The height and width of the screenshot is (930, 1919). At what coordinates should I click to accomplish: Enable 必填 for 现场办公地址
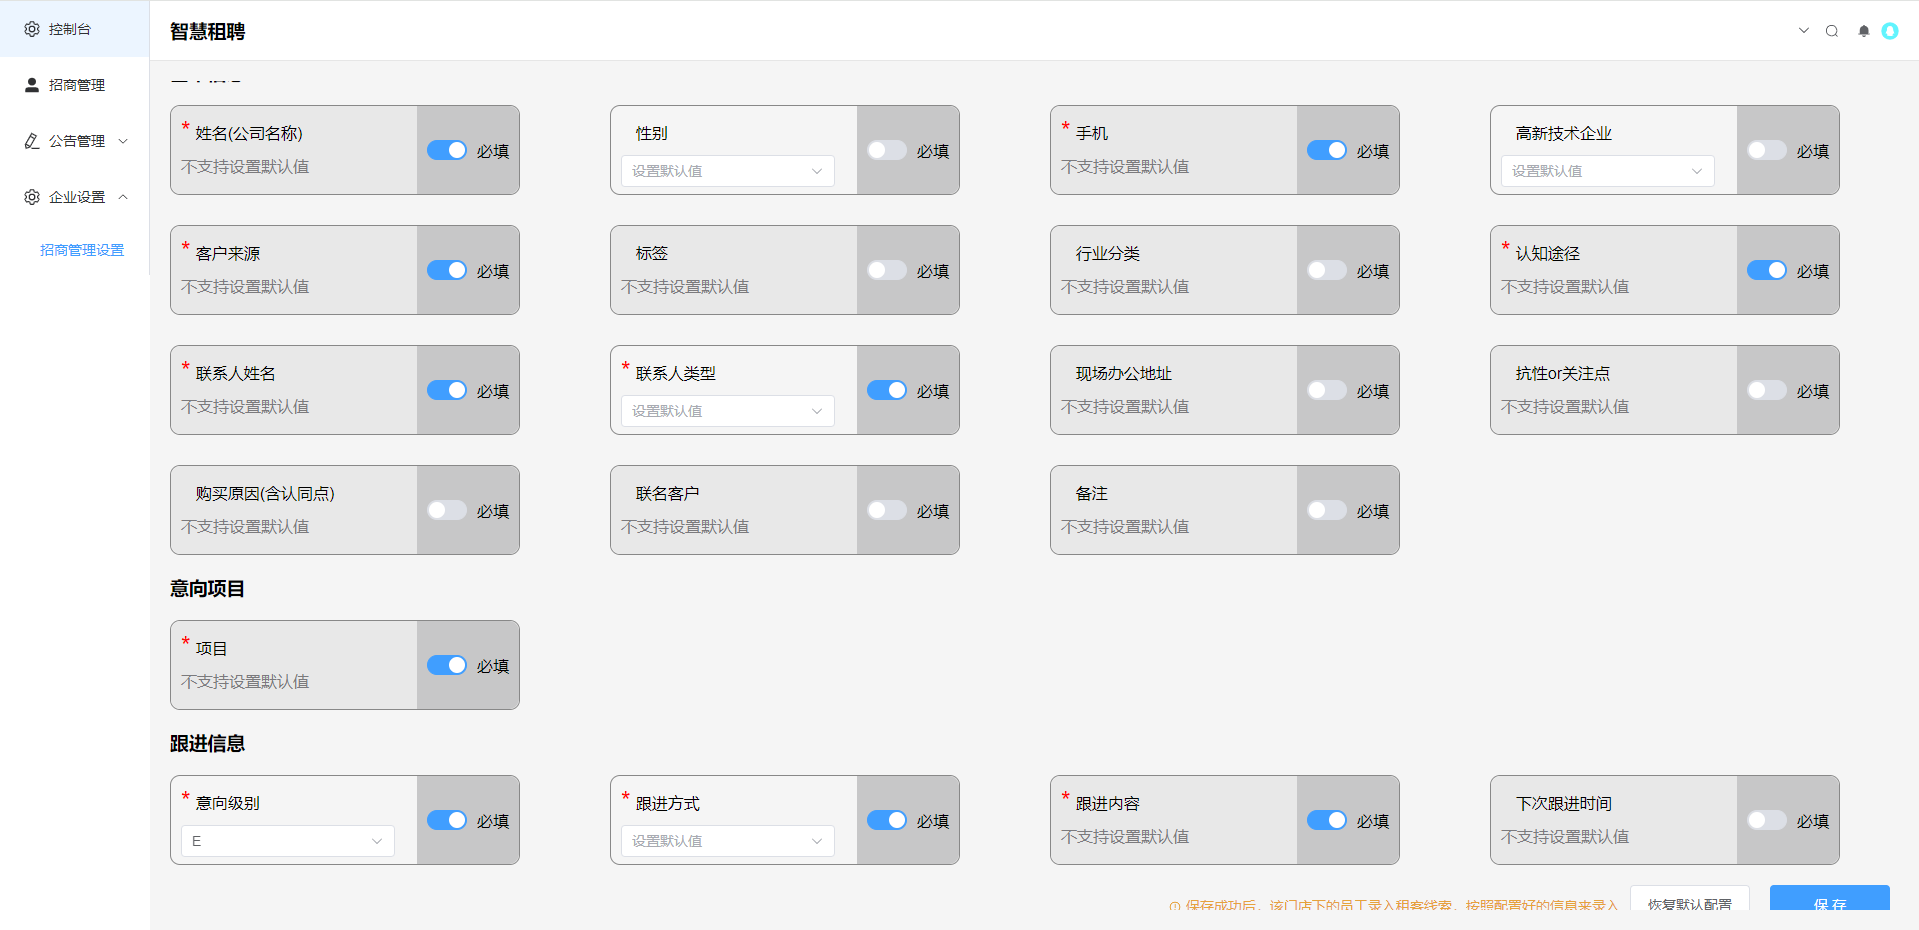coord(1327,390)
